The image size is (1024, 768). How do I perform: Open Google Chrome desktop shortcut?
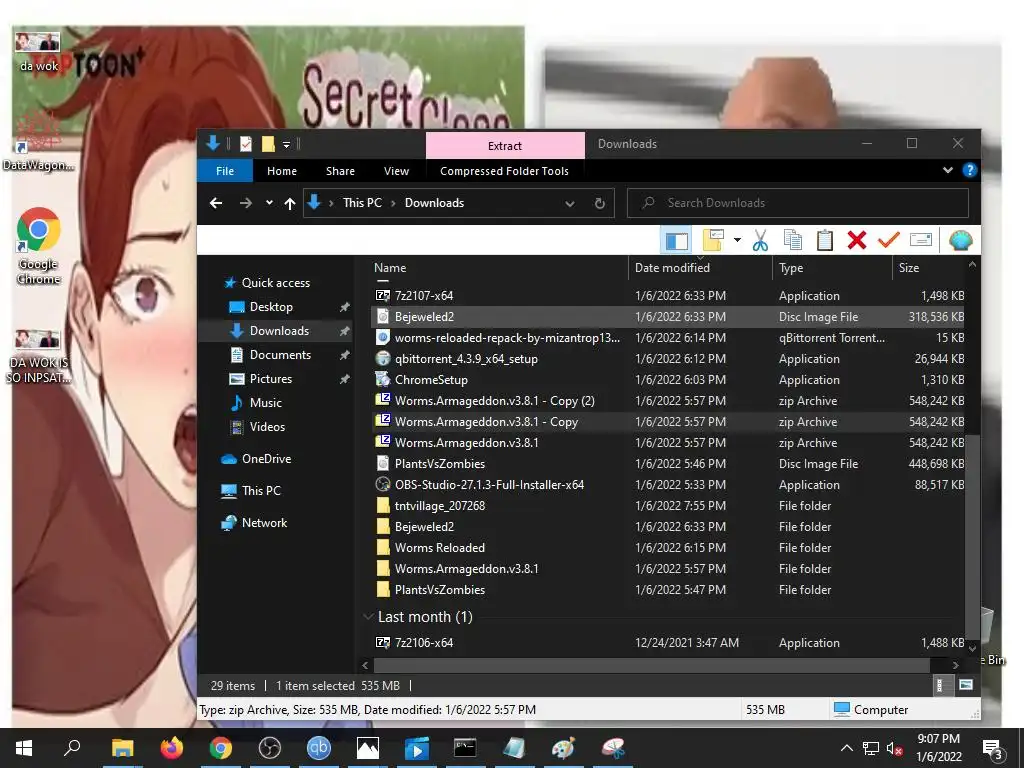coord(39,246)
